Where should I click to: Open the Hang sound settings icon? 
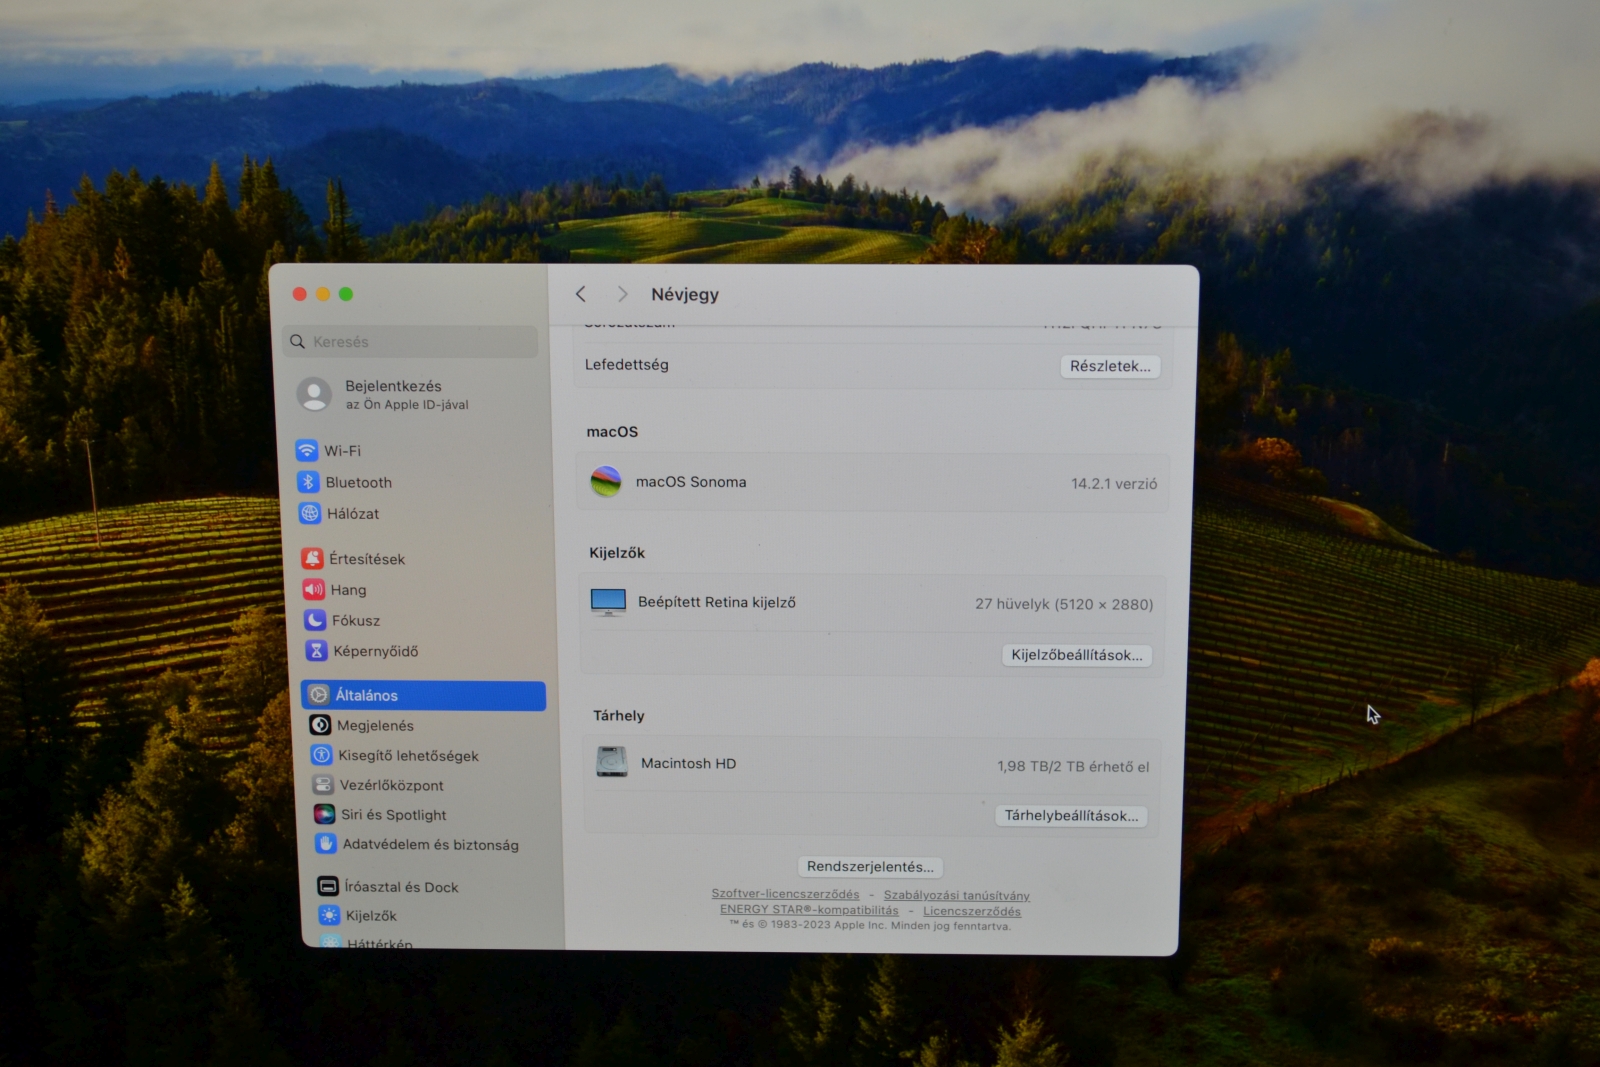[313, 589]
